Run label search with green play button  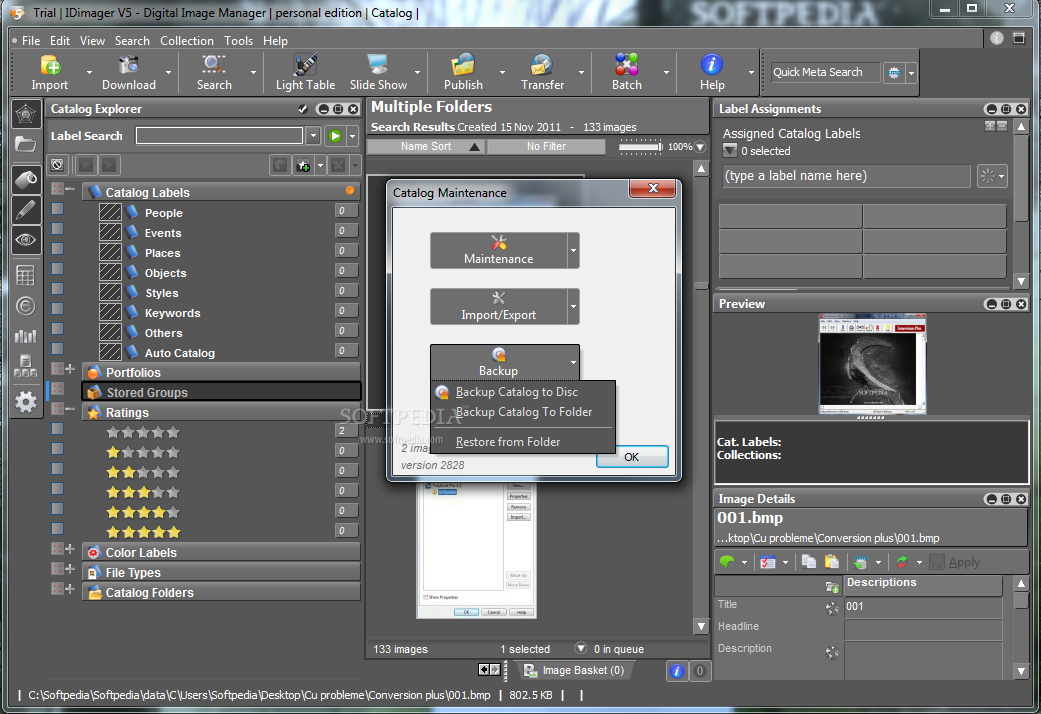(335, 136)
